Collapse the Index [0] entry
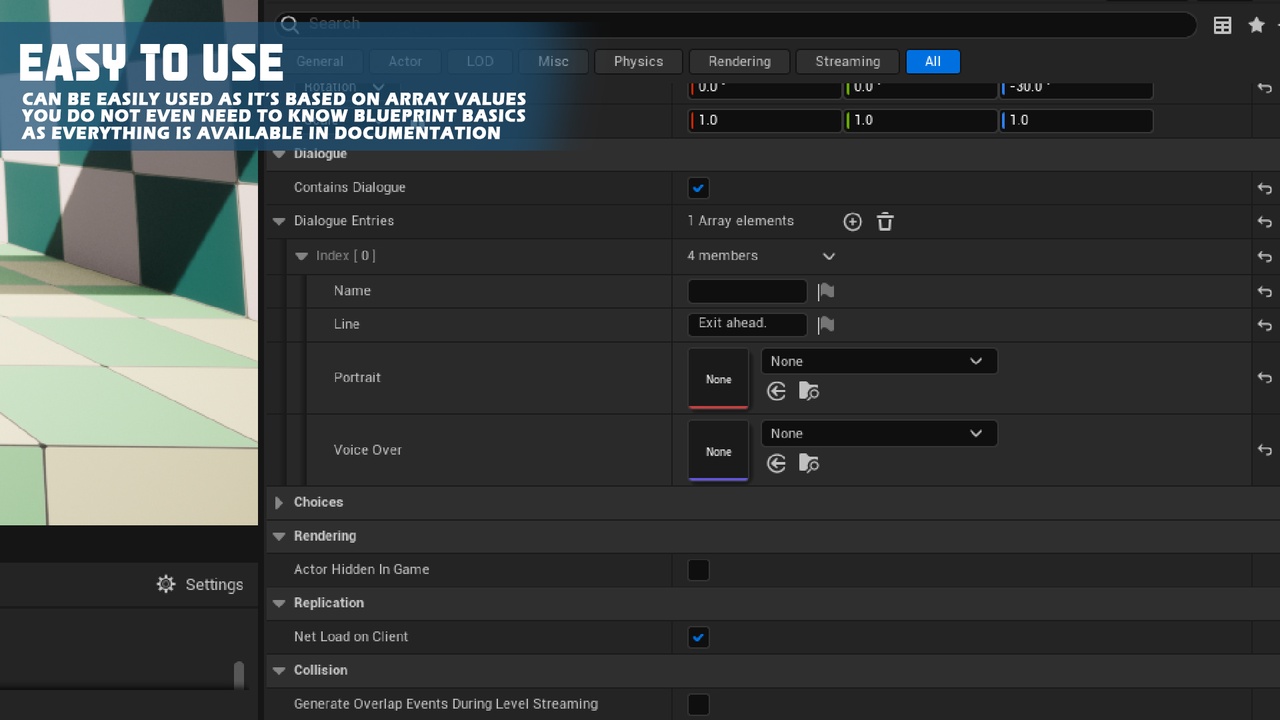 click(x=301, y=256)
